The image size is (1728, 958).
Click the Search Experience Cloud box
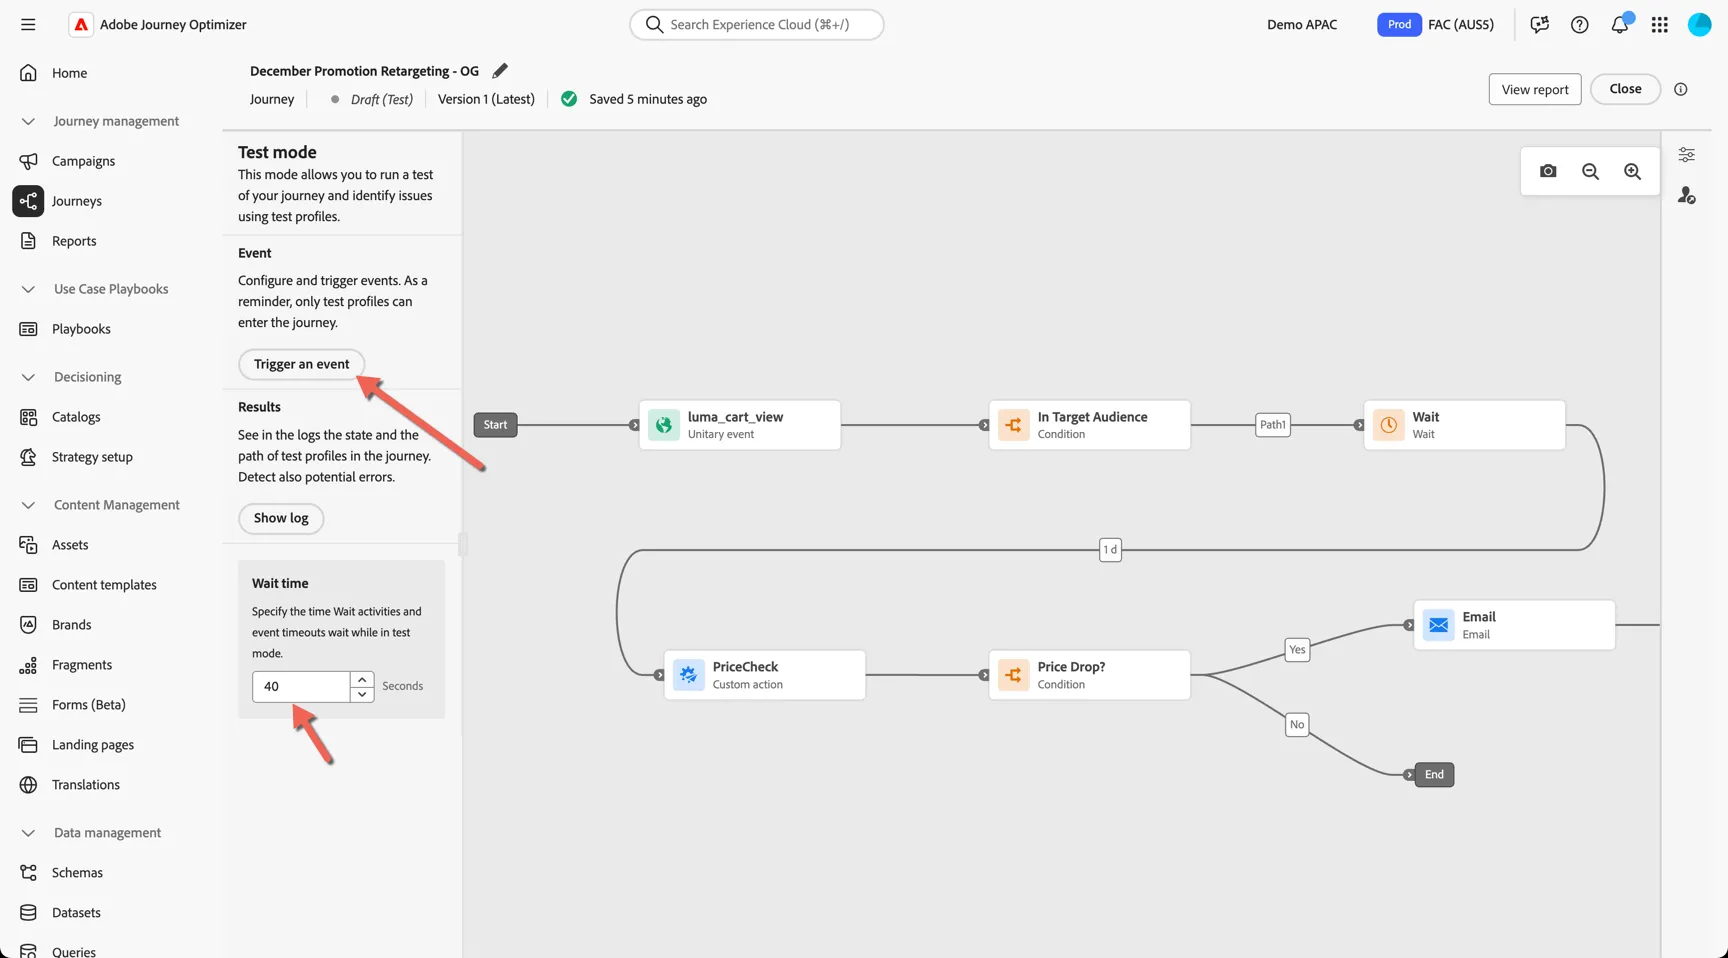[757, 24]
